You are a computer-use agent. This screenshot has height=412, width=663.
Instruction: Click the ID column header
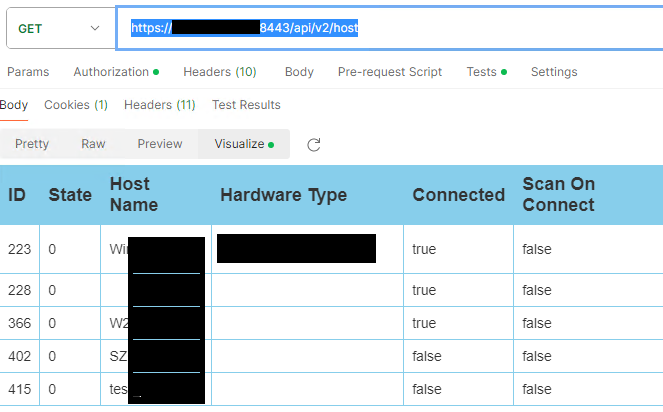[x=17, y=195]
